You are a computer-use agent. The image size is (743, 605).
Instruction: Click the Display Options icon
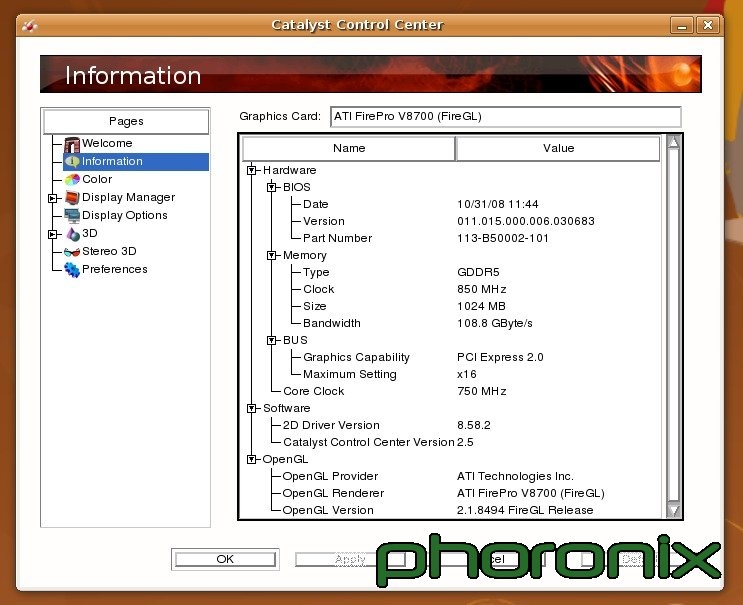click(x=72, y=216)
